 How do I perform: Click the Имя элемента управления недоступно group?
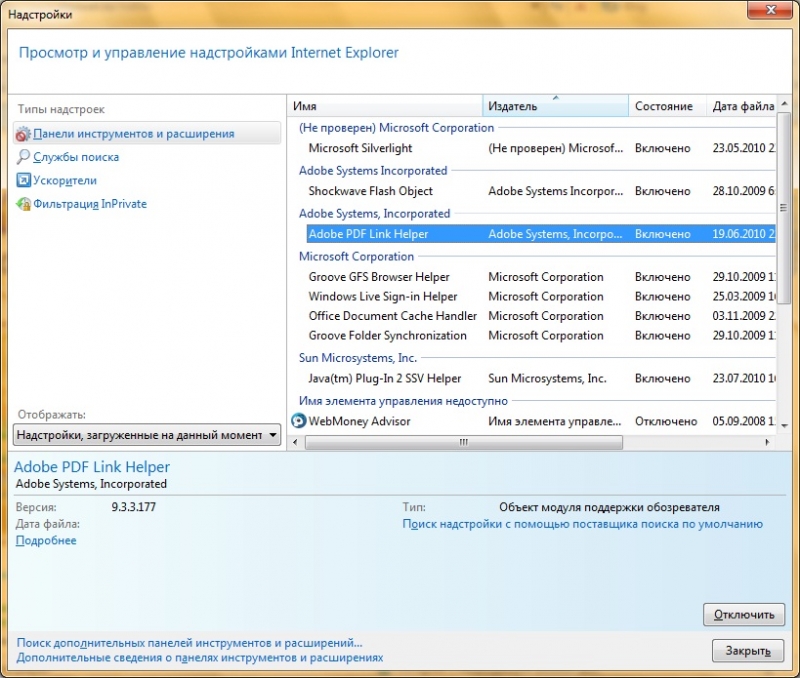(403, 400)
